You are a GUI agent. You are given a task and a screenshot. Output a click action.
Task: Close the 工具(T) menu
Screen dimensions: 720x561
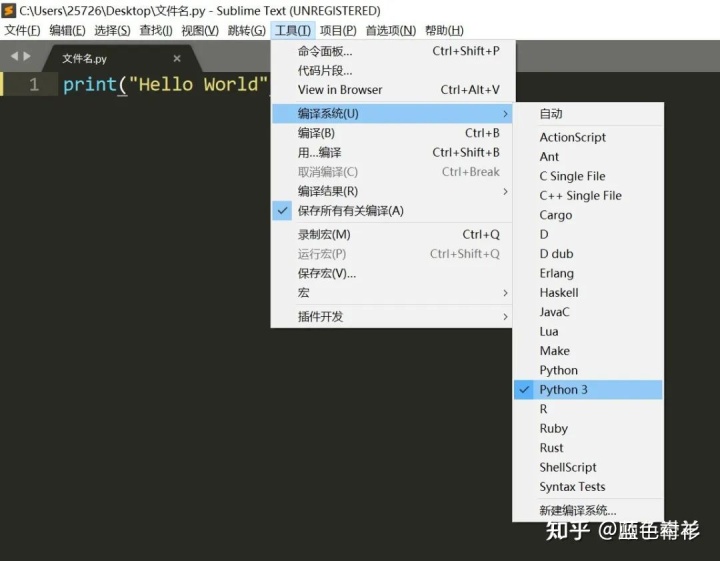pyautogui.click(x=293, y=30)
